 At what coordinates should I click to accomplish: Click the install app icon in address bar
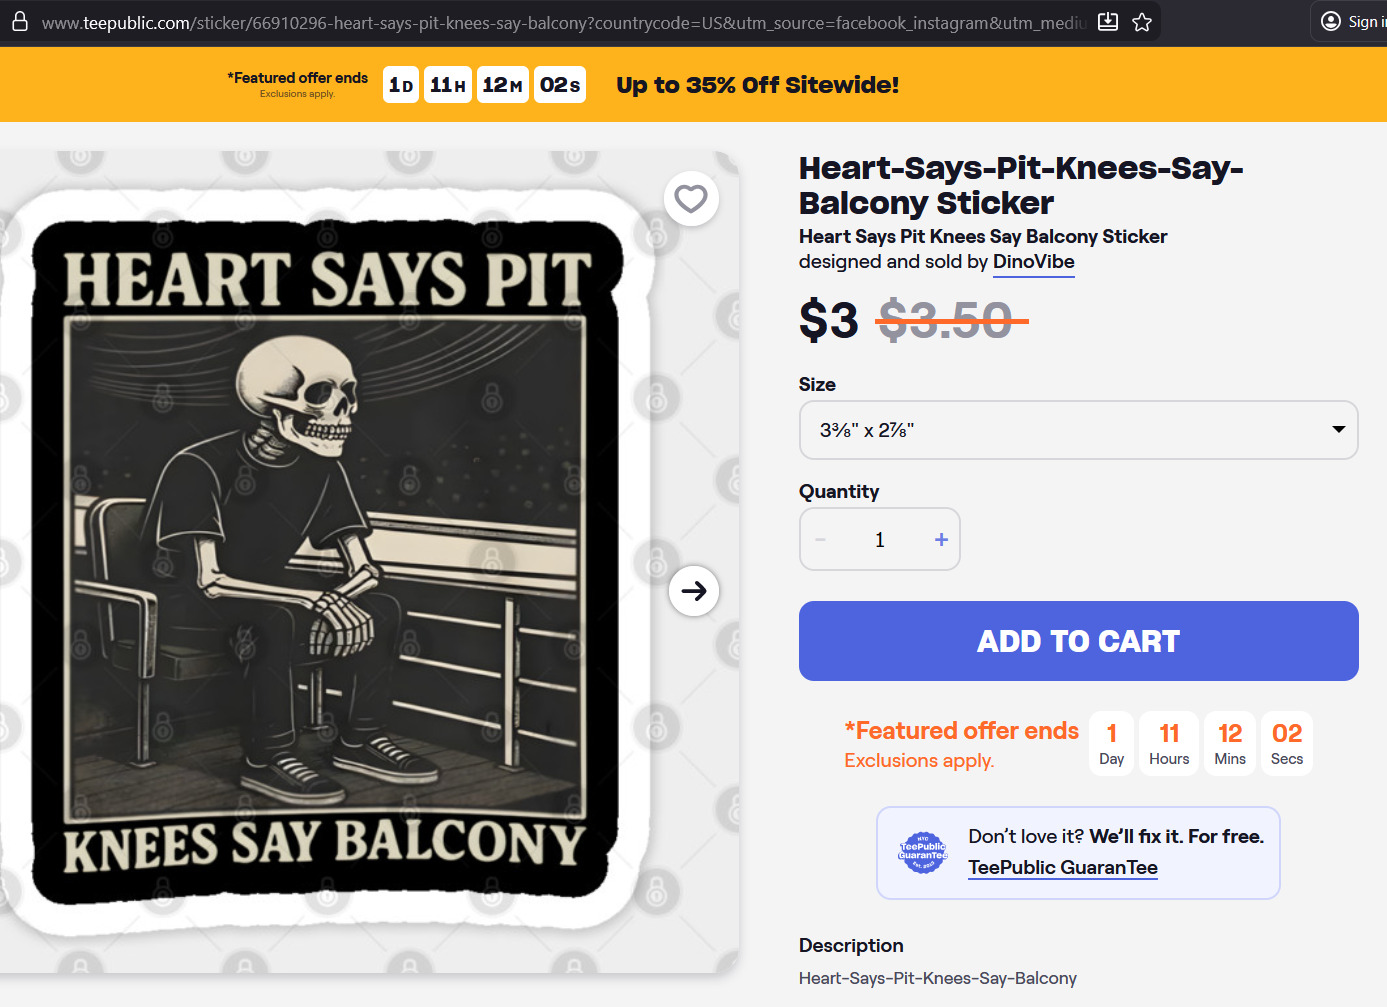pos(1108,22)
